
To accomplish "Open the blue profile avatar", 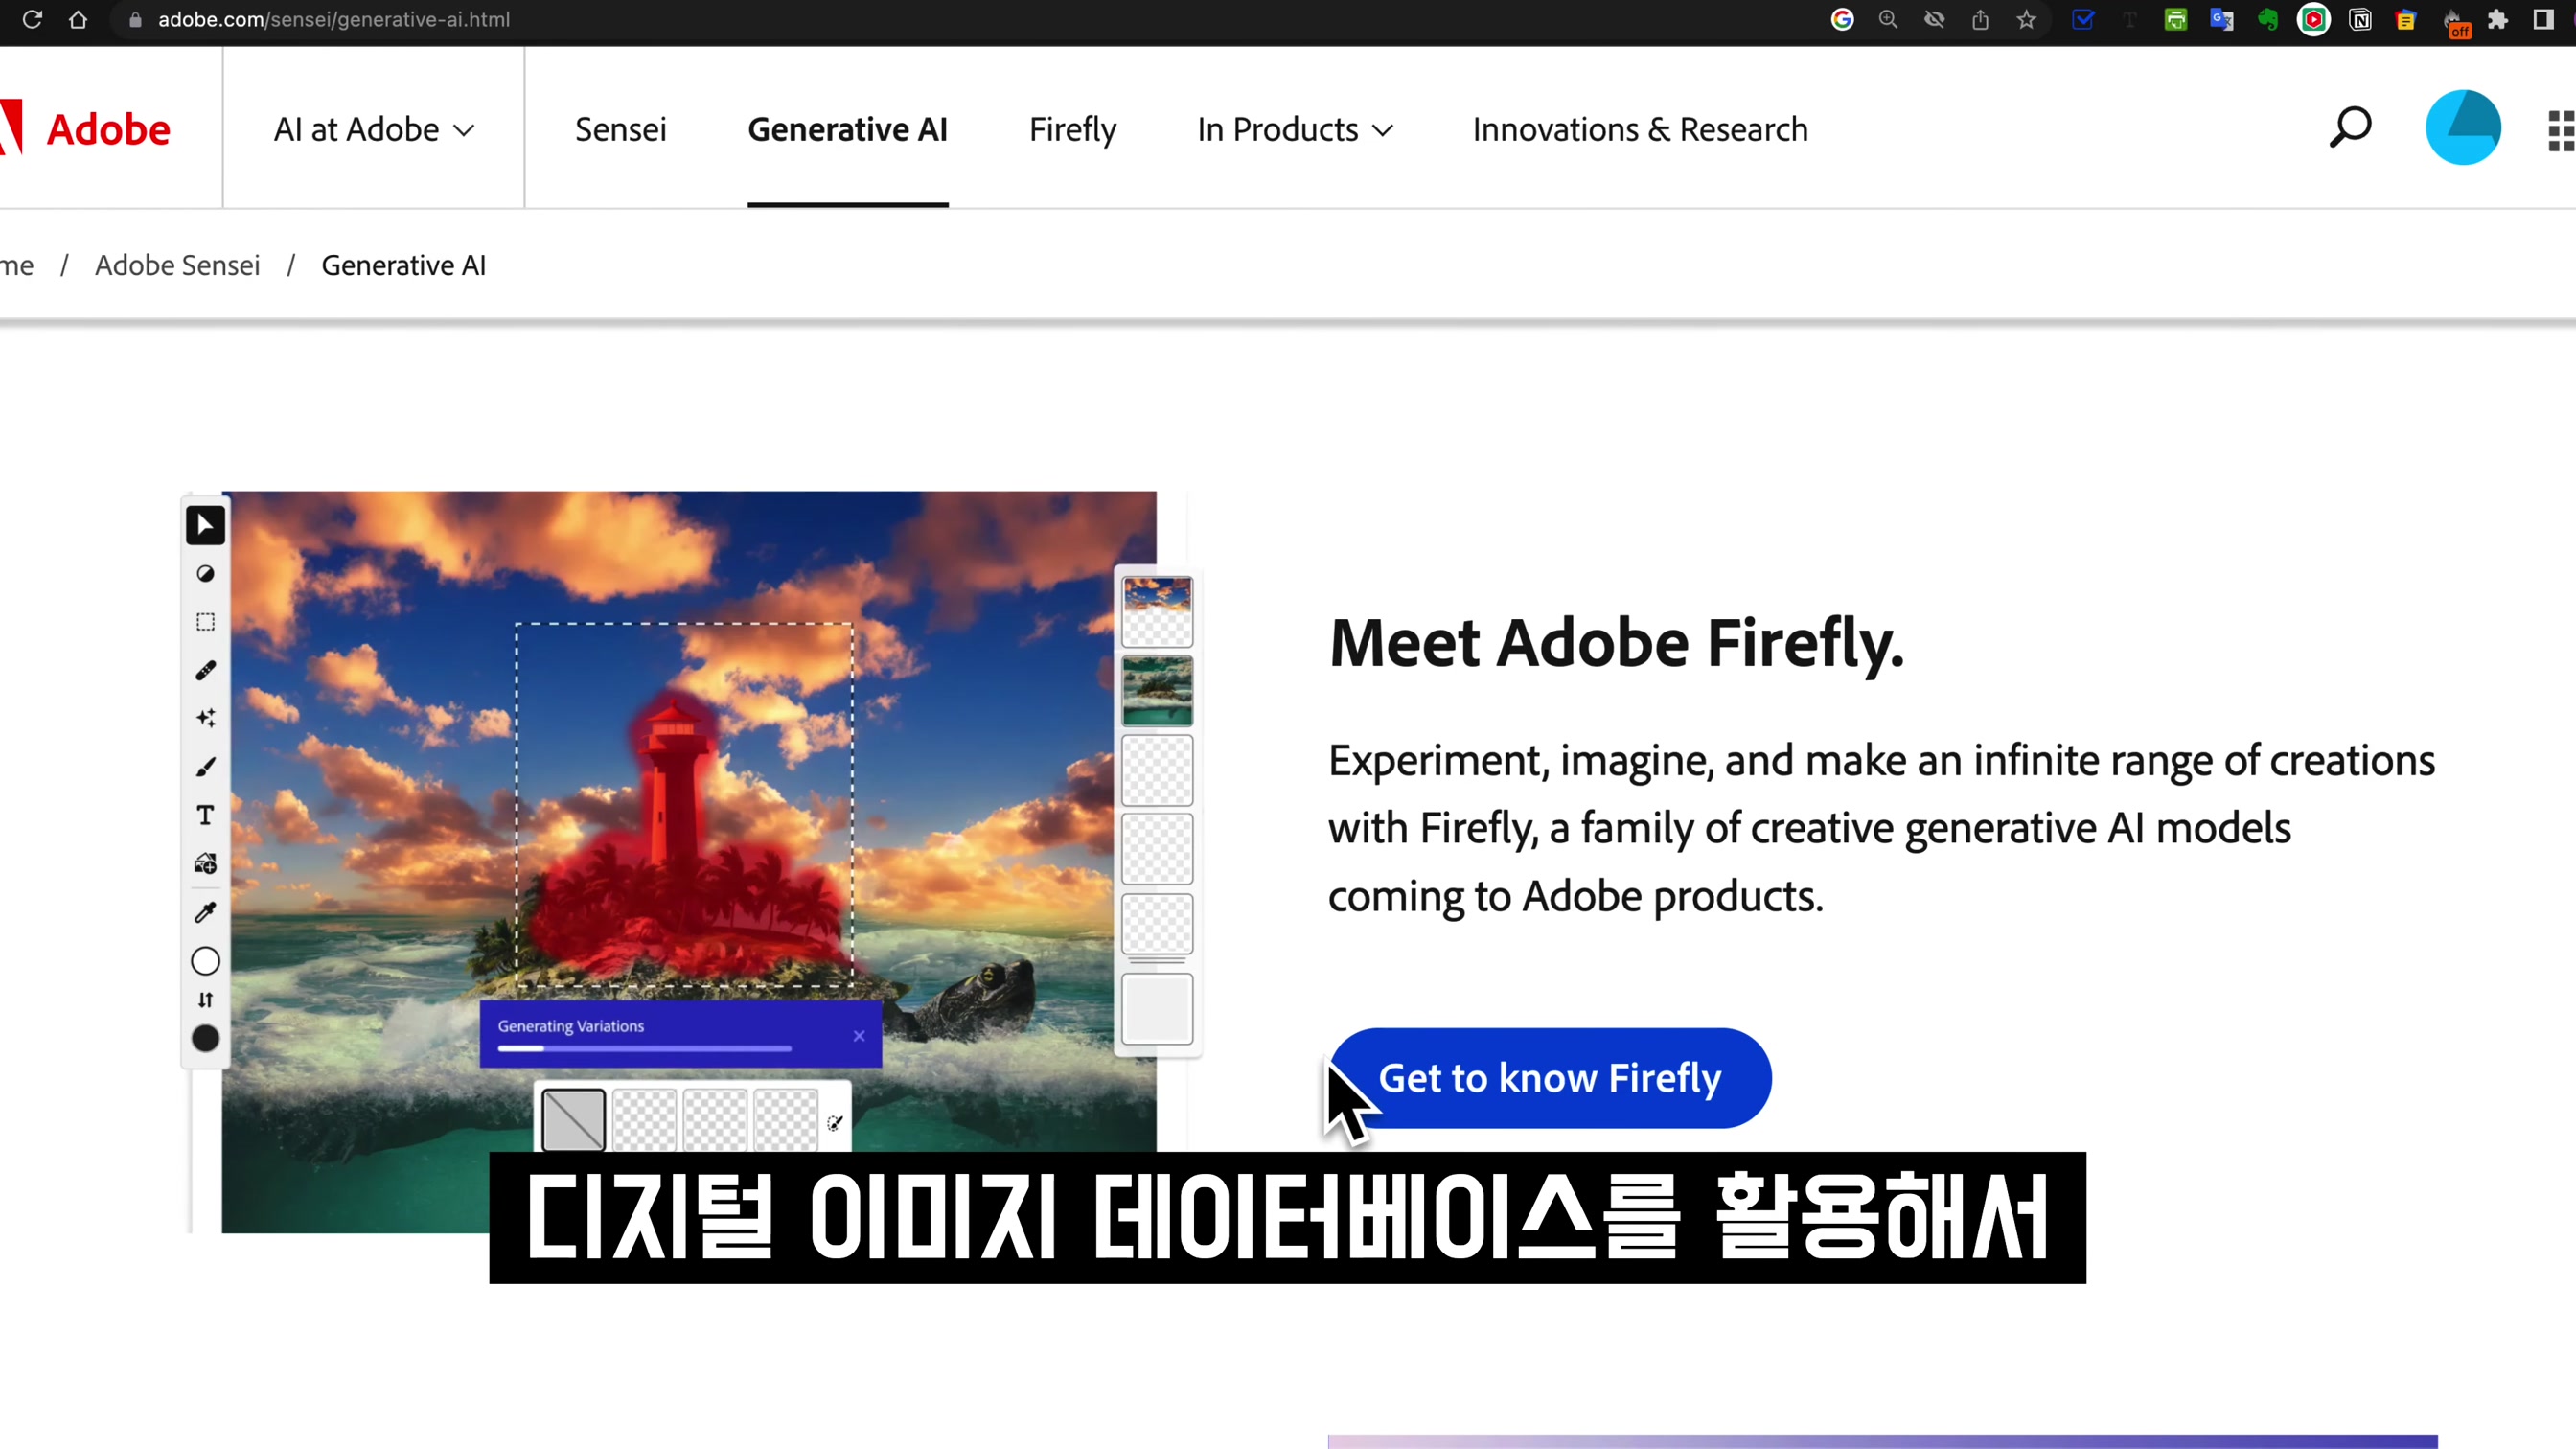I will coord(2463,127).
